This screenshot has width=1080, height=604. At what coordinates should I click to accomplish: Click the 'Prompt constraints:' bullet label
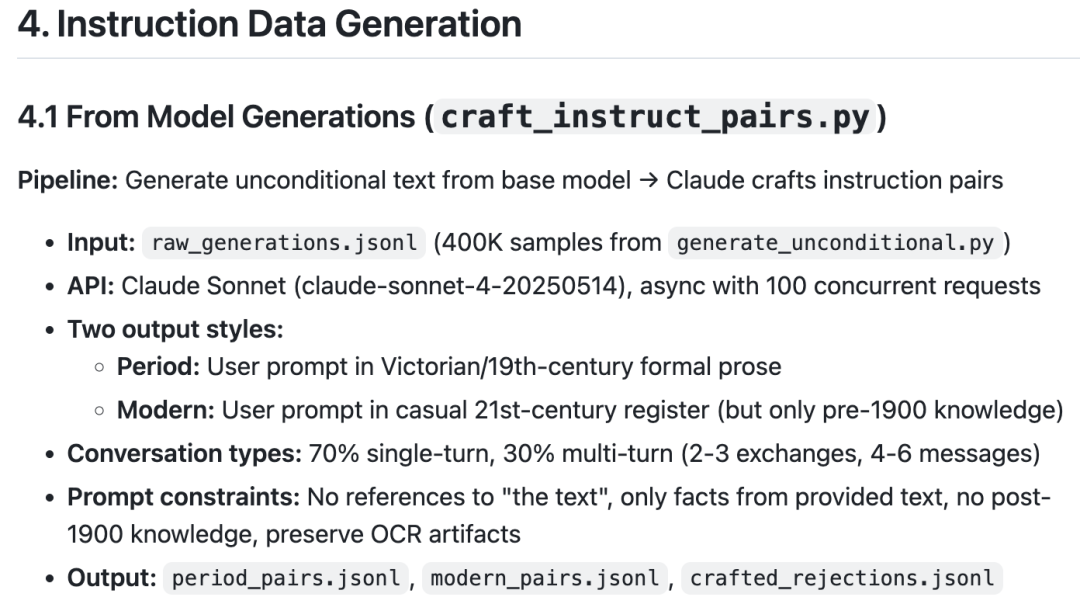point(183,497)
